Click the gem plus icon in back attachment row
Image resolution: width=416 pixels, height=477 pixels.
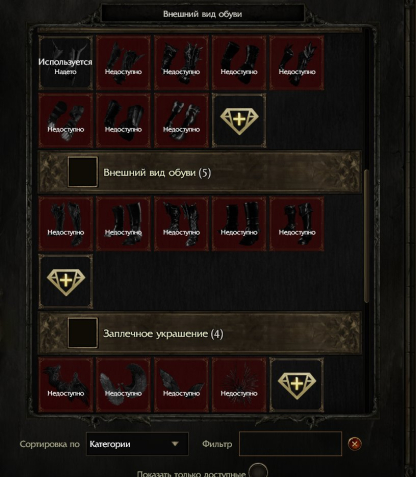pos(297,385)
